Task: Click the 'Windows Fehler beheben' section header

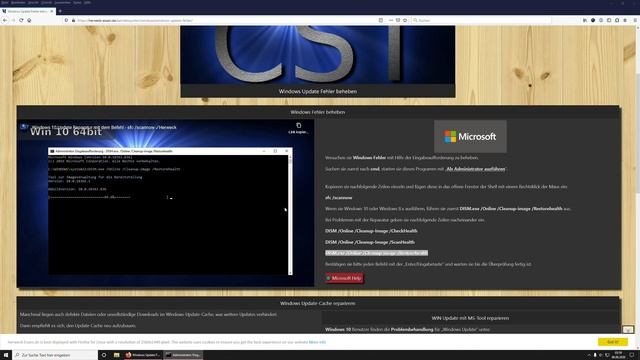Action: 318,112
